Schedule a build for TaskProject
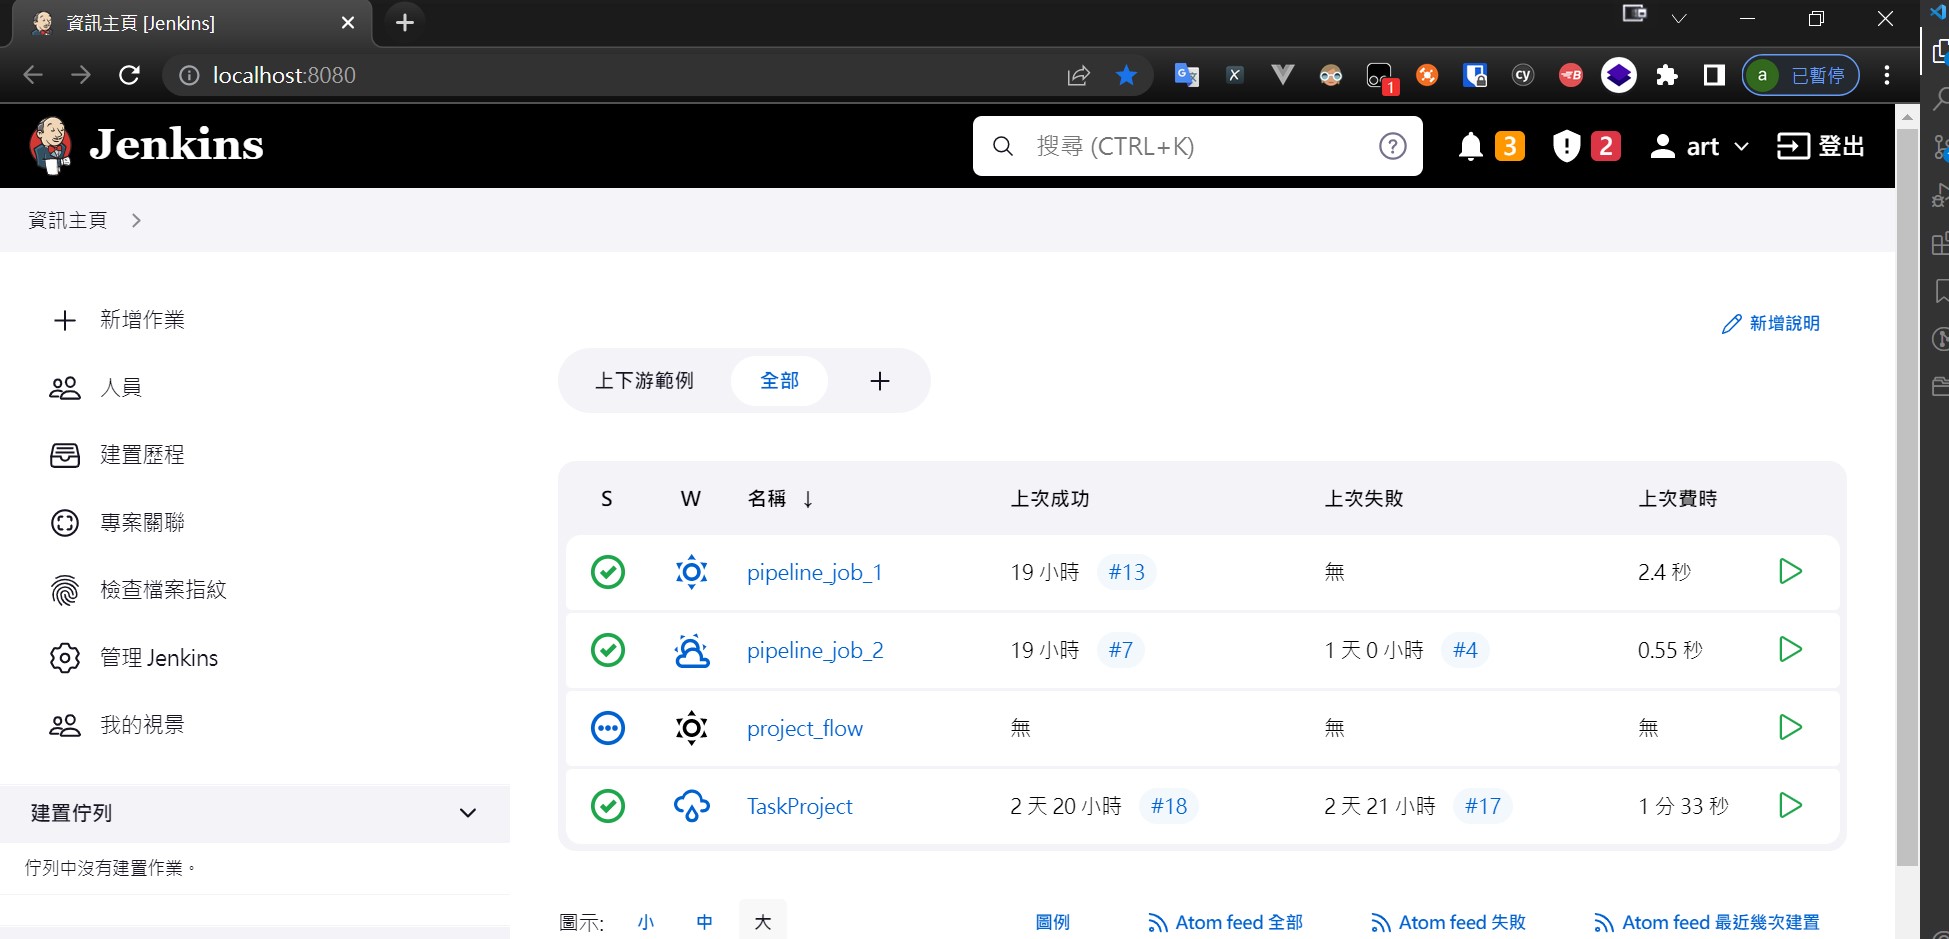This screenshot has height=939, width=1949. point(1790,805)
